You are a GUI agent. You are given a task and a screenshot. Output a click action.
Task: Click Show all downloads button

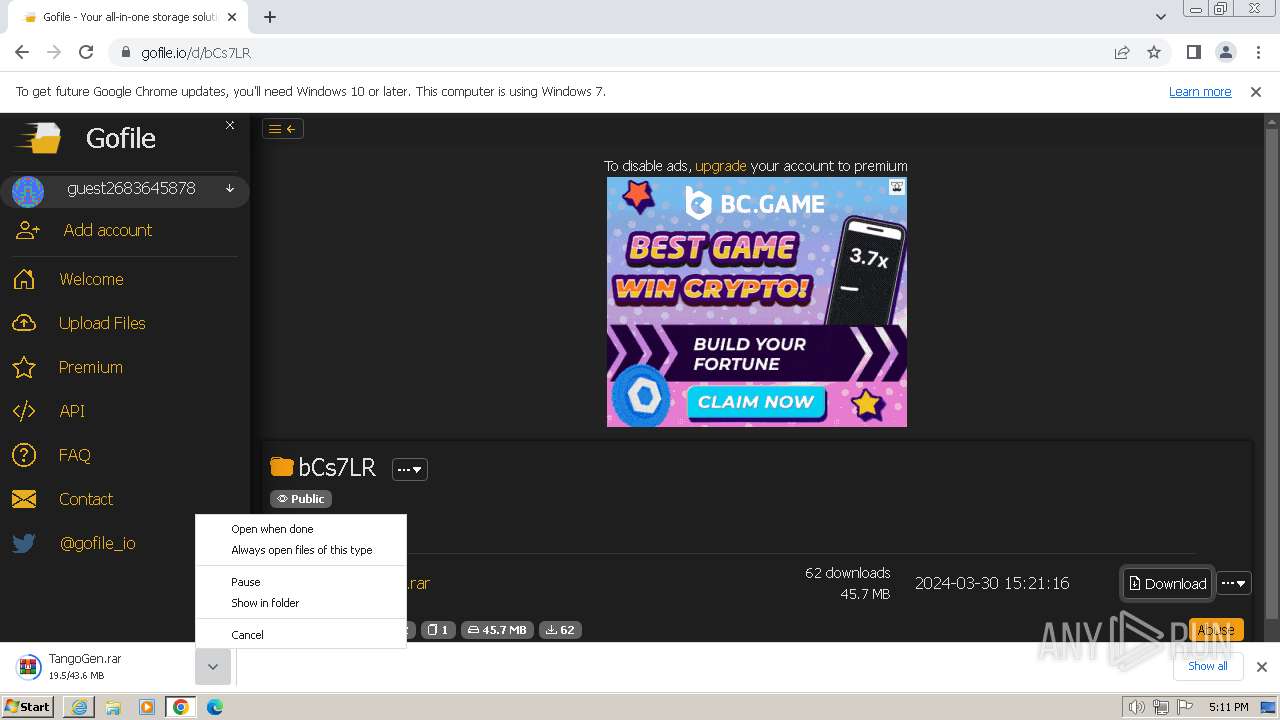(x=1208, y=666)
